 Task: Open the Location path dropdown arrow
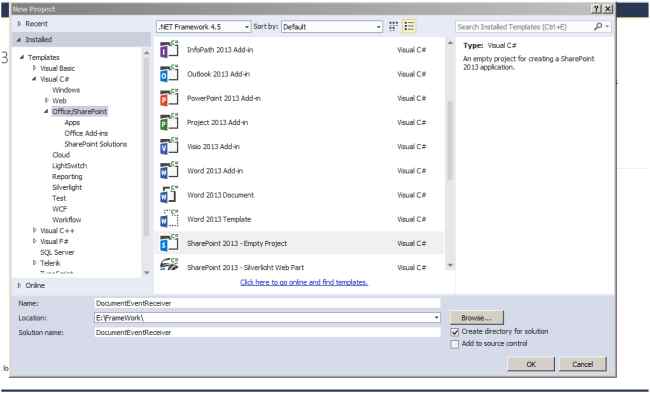(x=436, y=318)
